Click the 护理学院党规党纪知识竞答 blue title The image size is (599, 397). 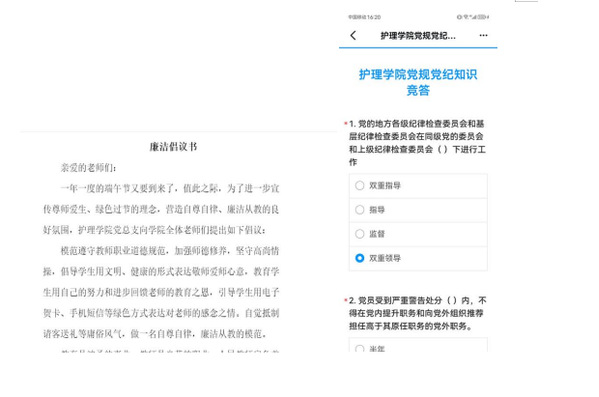pos(418,82)
